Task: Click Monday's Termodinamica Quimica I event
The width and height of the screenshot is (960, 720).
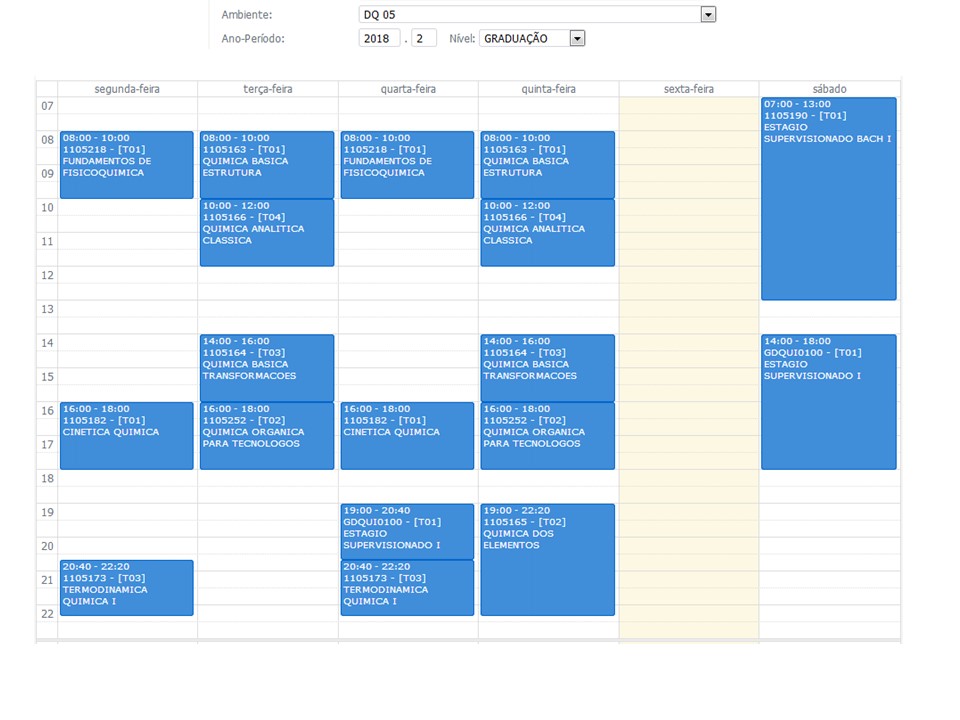Action: [126, 588]
